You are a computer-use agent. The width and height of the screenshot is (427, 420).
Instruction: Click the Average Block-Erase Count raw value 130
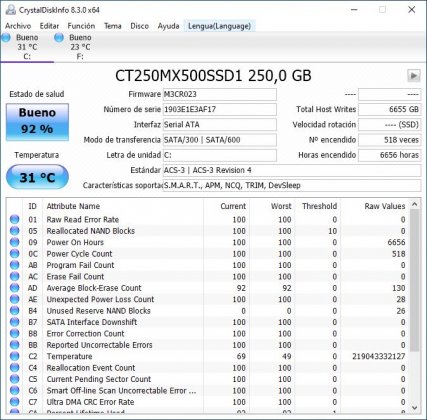[x=399, y=288]
